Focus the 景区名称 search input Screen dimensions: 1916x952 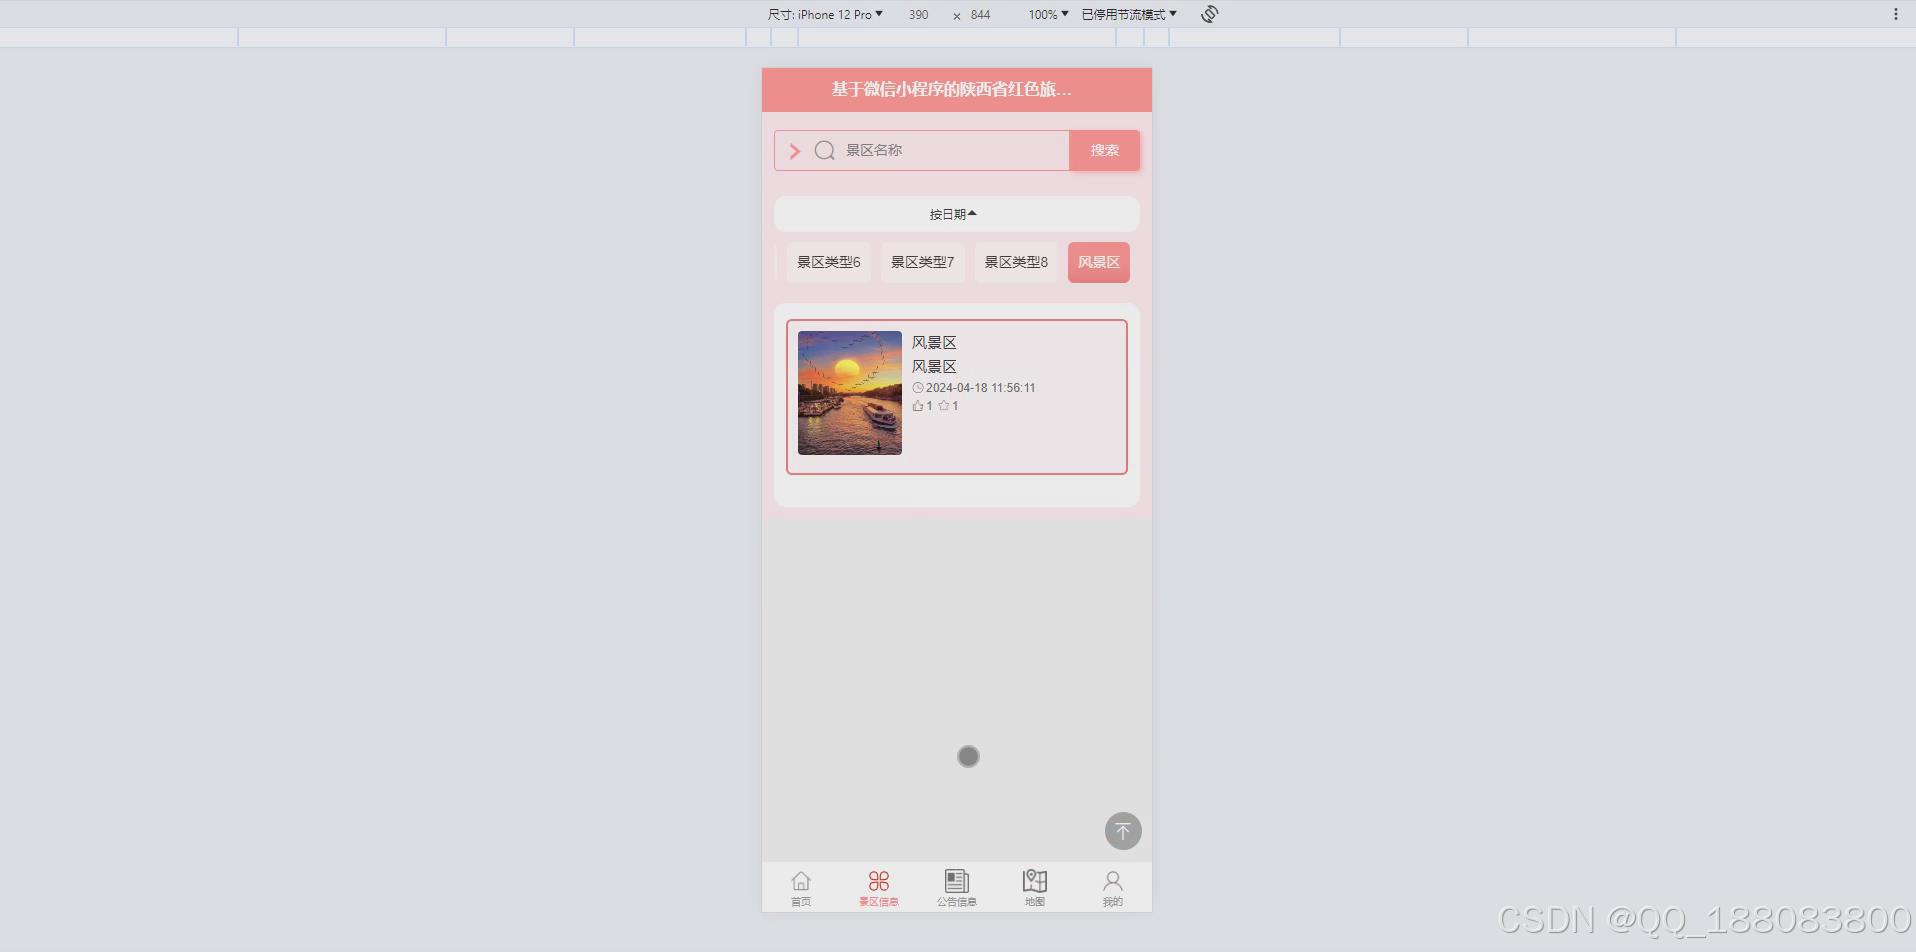click(955, 150)
